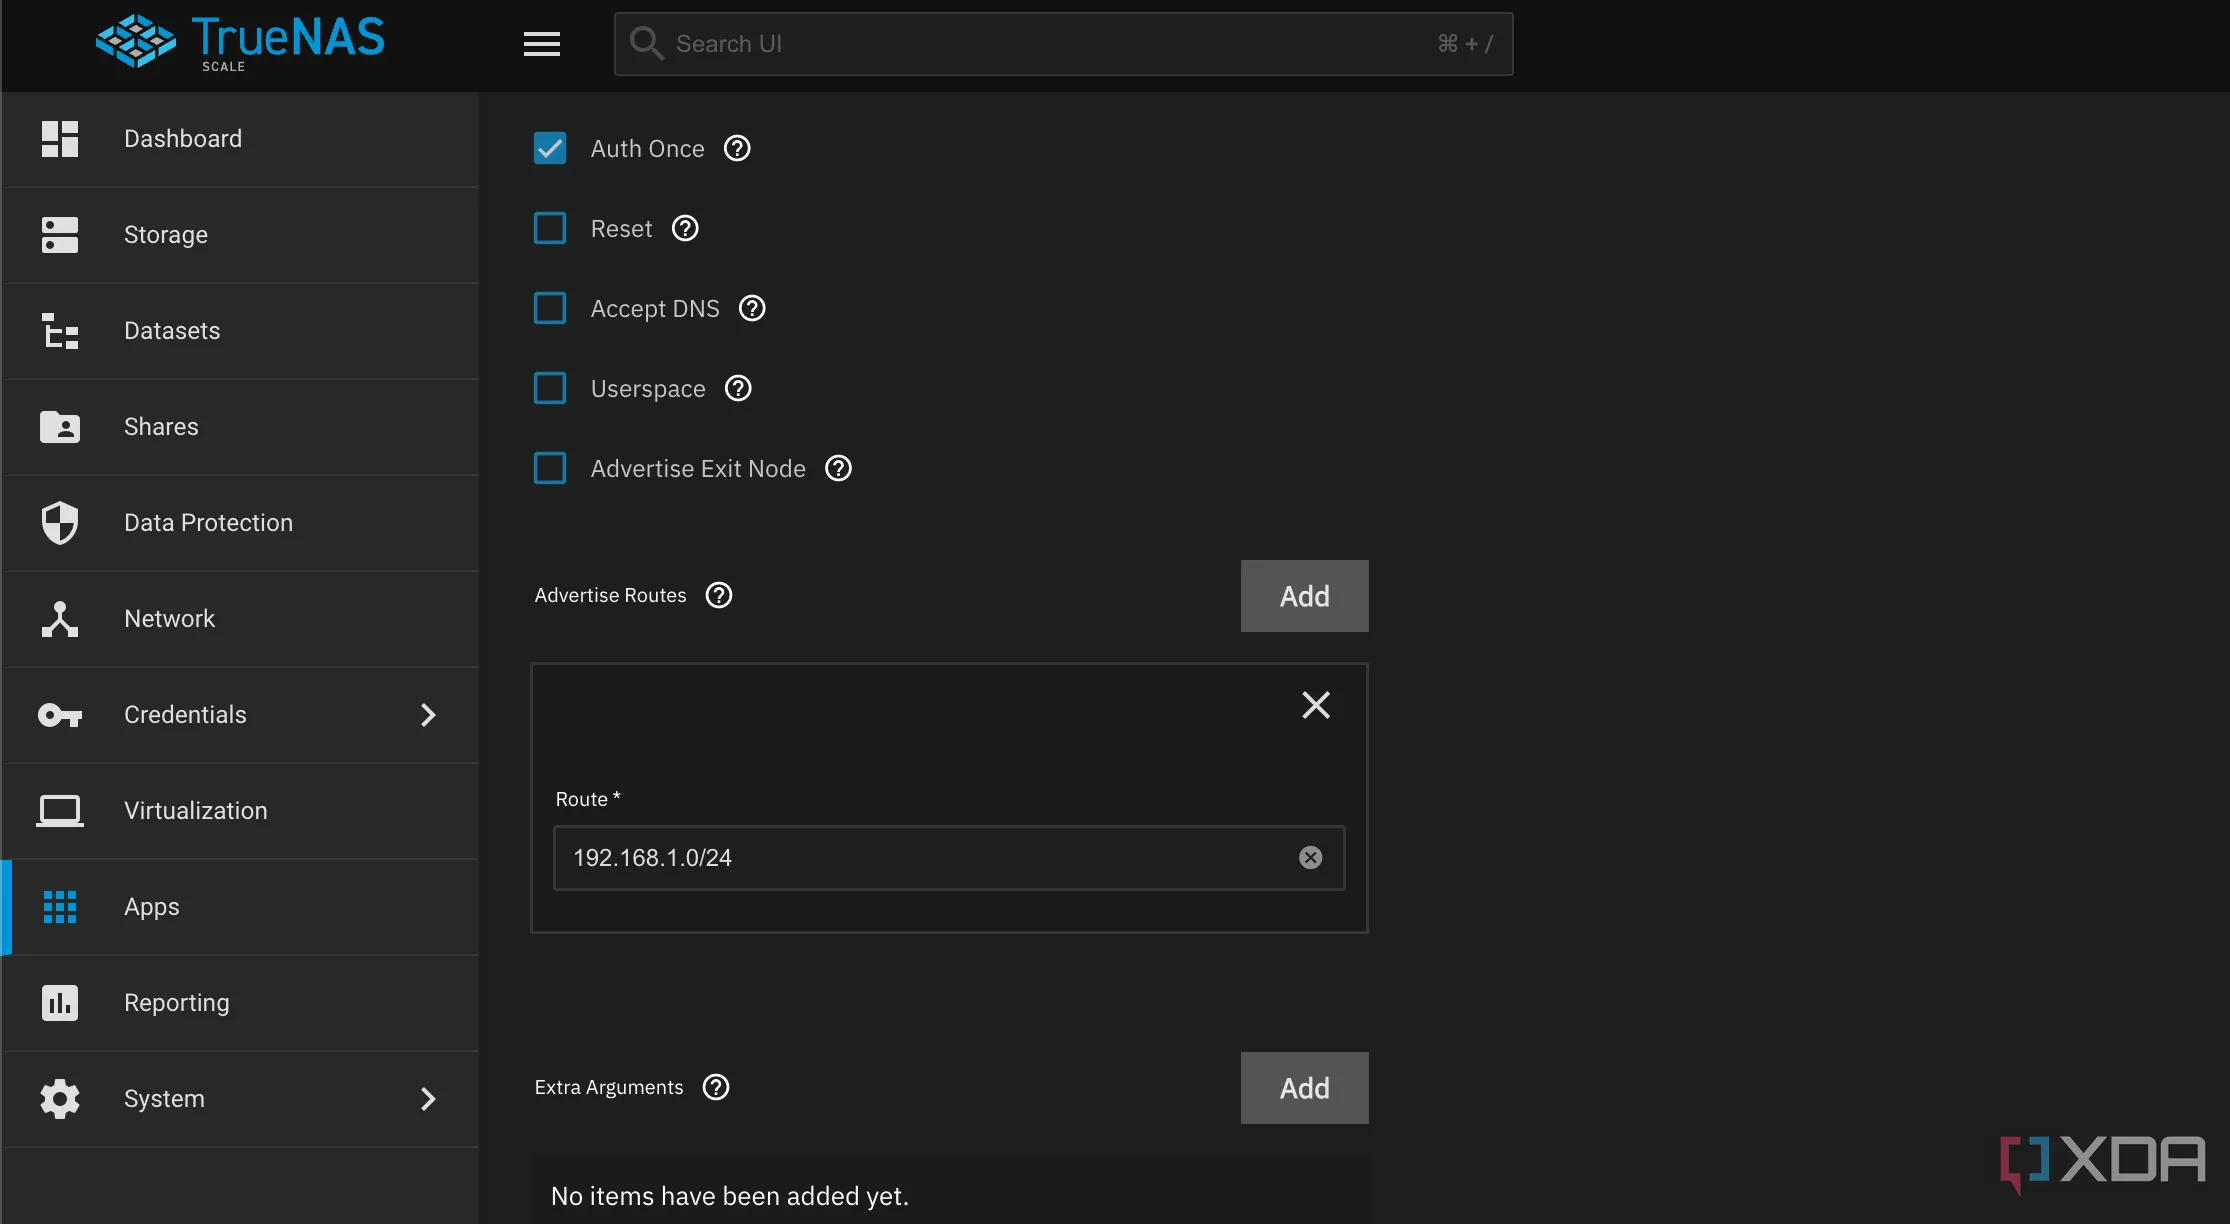The image size is (2230, 1224).
Task: Show help tooltip for Reset
Action: pyautogui.click(x=685, y=228)
